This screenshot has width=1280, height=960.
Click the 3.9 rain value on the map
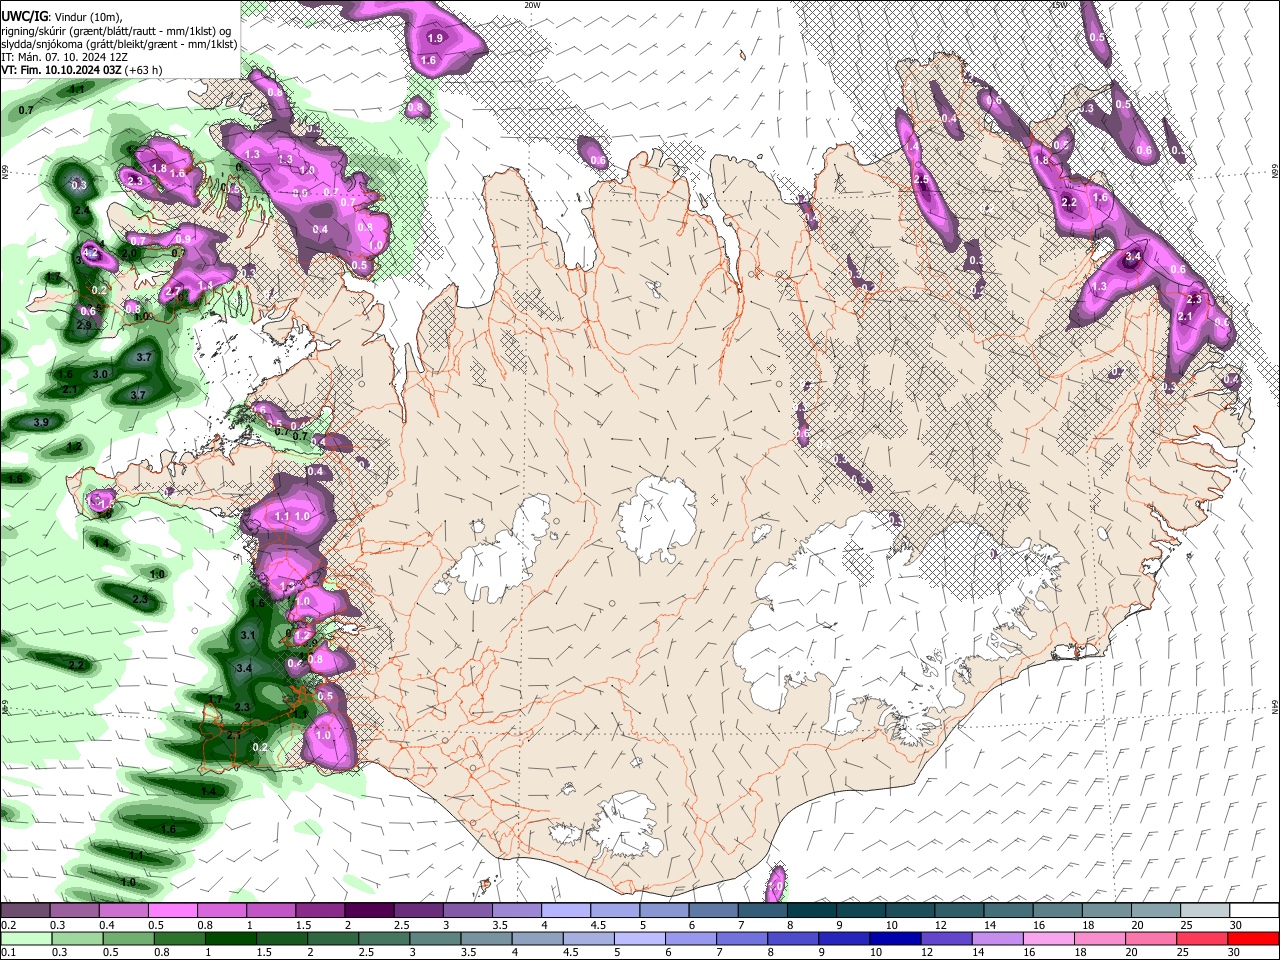click(x=41, y=423)
